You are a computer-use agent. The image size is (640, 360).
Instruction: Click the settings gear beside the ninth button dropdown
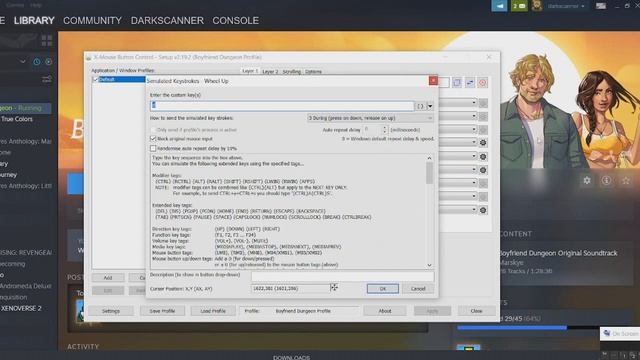click(x=483, y=210)
